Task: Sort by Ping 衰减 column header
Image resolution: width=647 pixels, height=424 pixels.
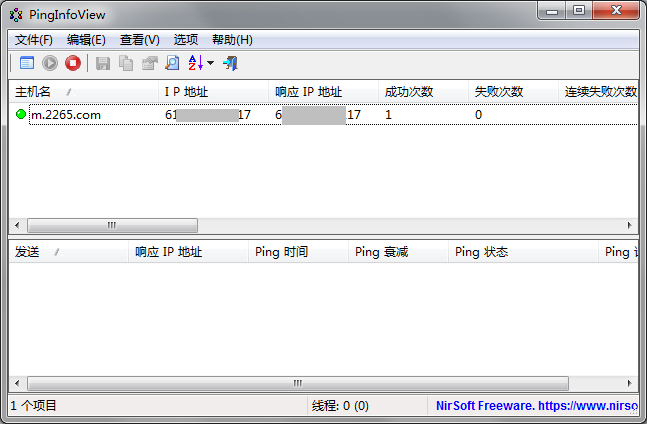Action: click(x=398, y=252)
